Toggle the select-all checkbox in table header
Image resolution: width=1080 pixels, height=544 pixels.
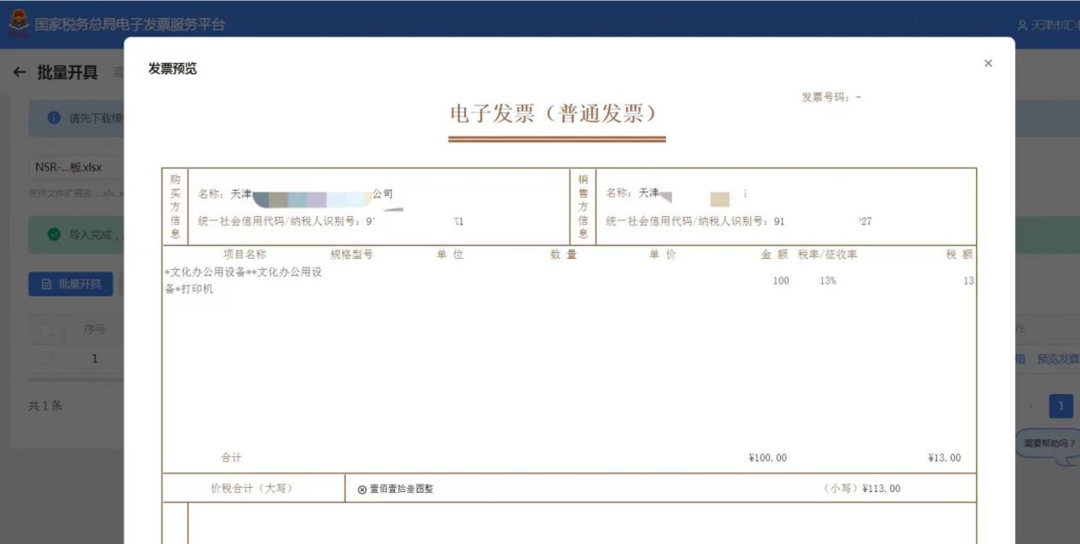coord(46,329)
